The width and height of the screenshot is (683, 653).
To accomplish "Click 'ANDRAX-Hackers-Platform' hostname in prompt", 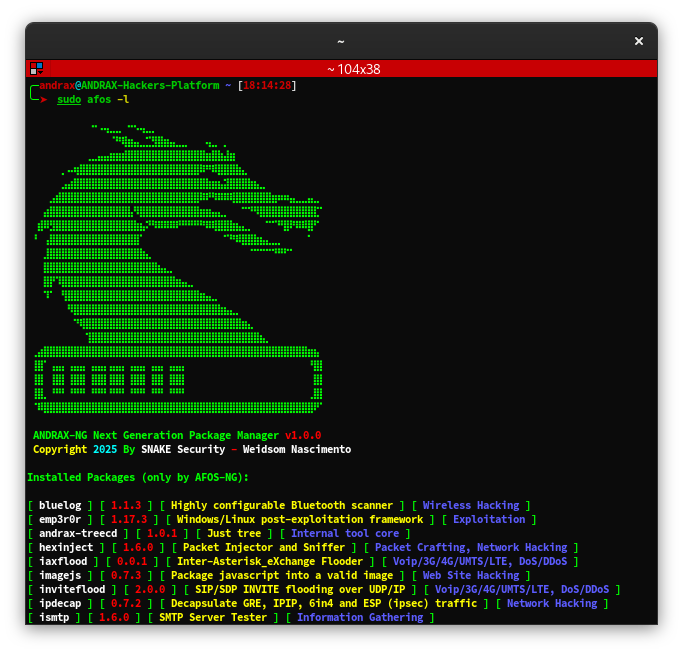I will [150, 85].
